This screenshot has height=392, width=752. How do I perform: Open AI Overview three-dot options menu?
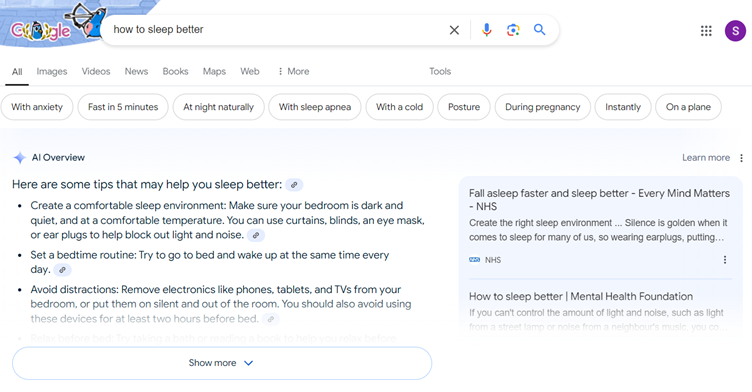[741, 158]
